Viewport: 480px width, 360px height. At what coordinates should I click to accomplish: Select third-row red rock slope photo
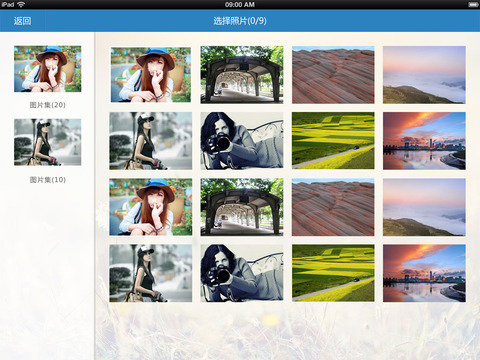click(333, 207)
